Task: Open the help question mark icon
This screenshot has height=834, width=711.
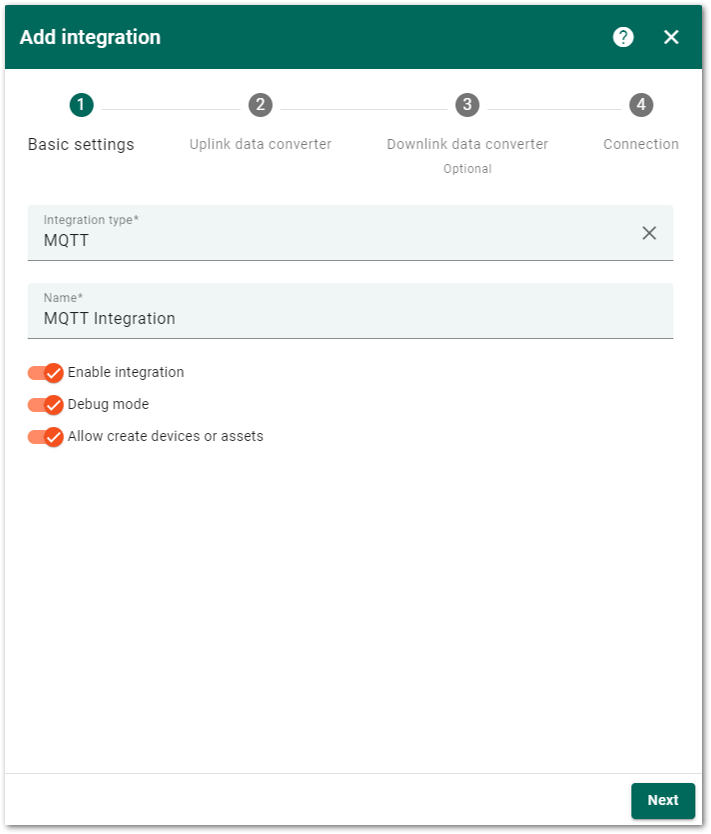Action: click(623, 37)
